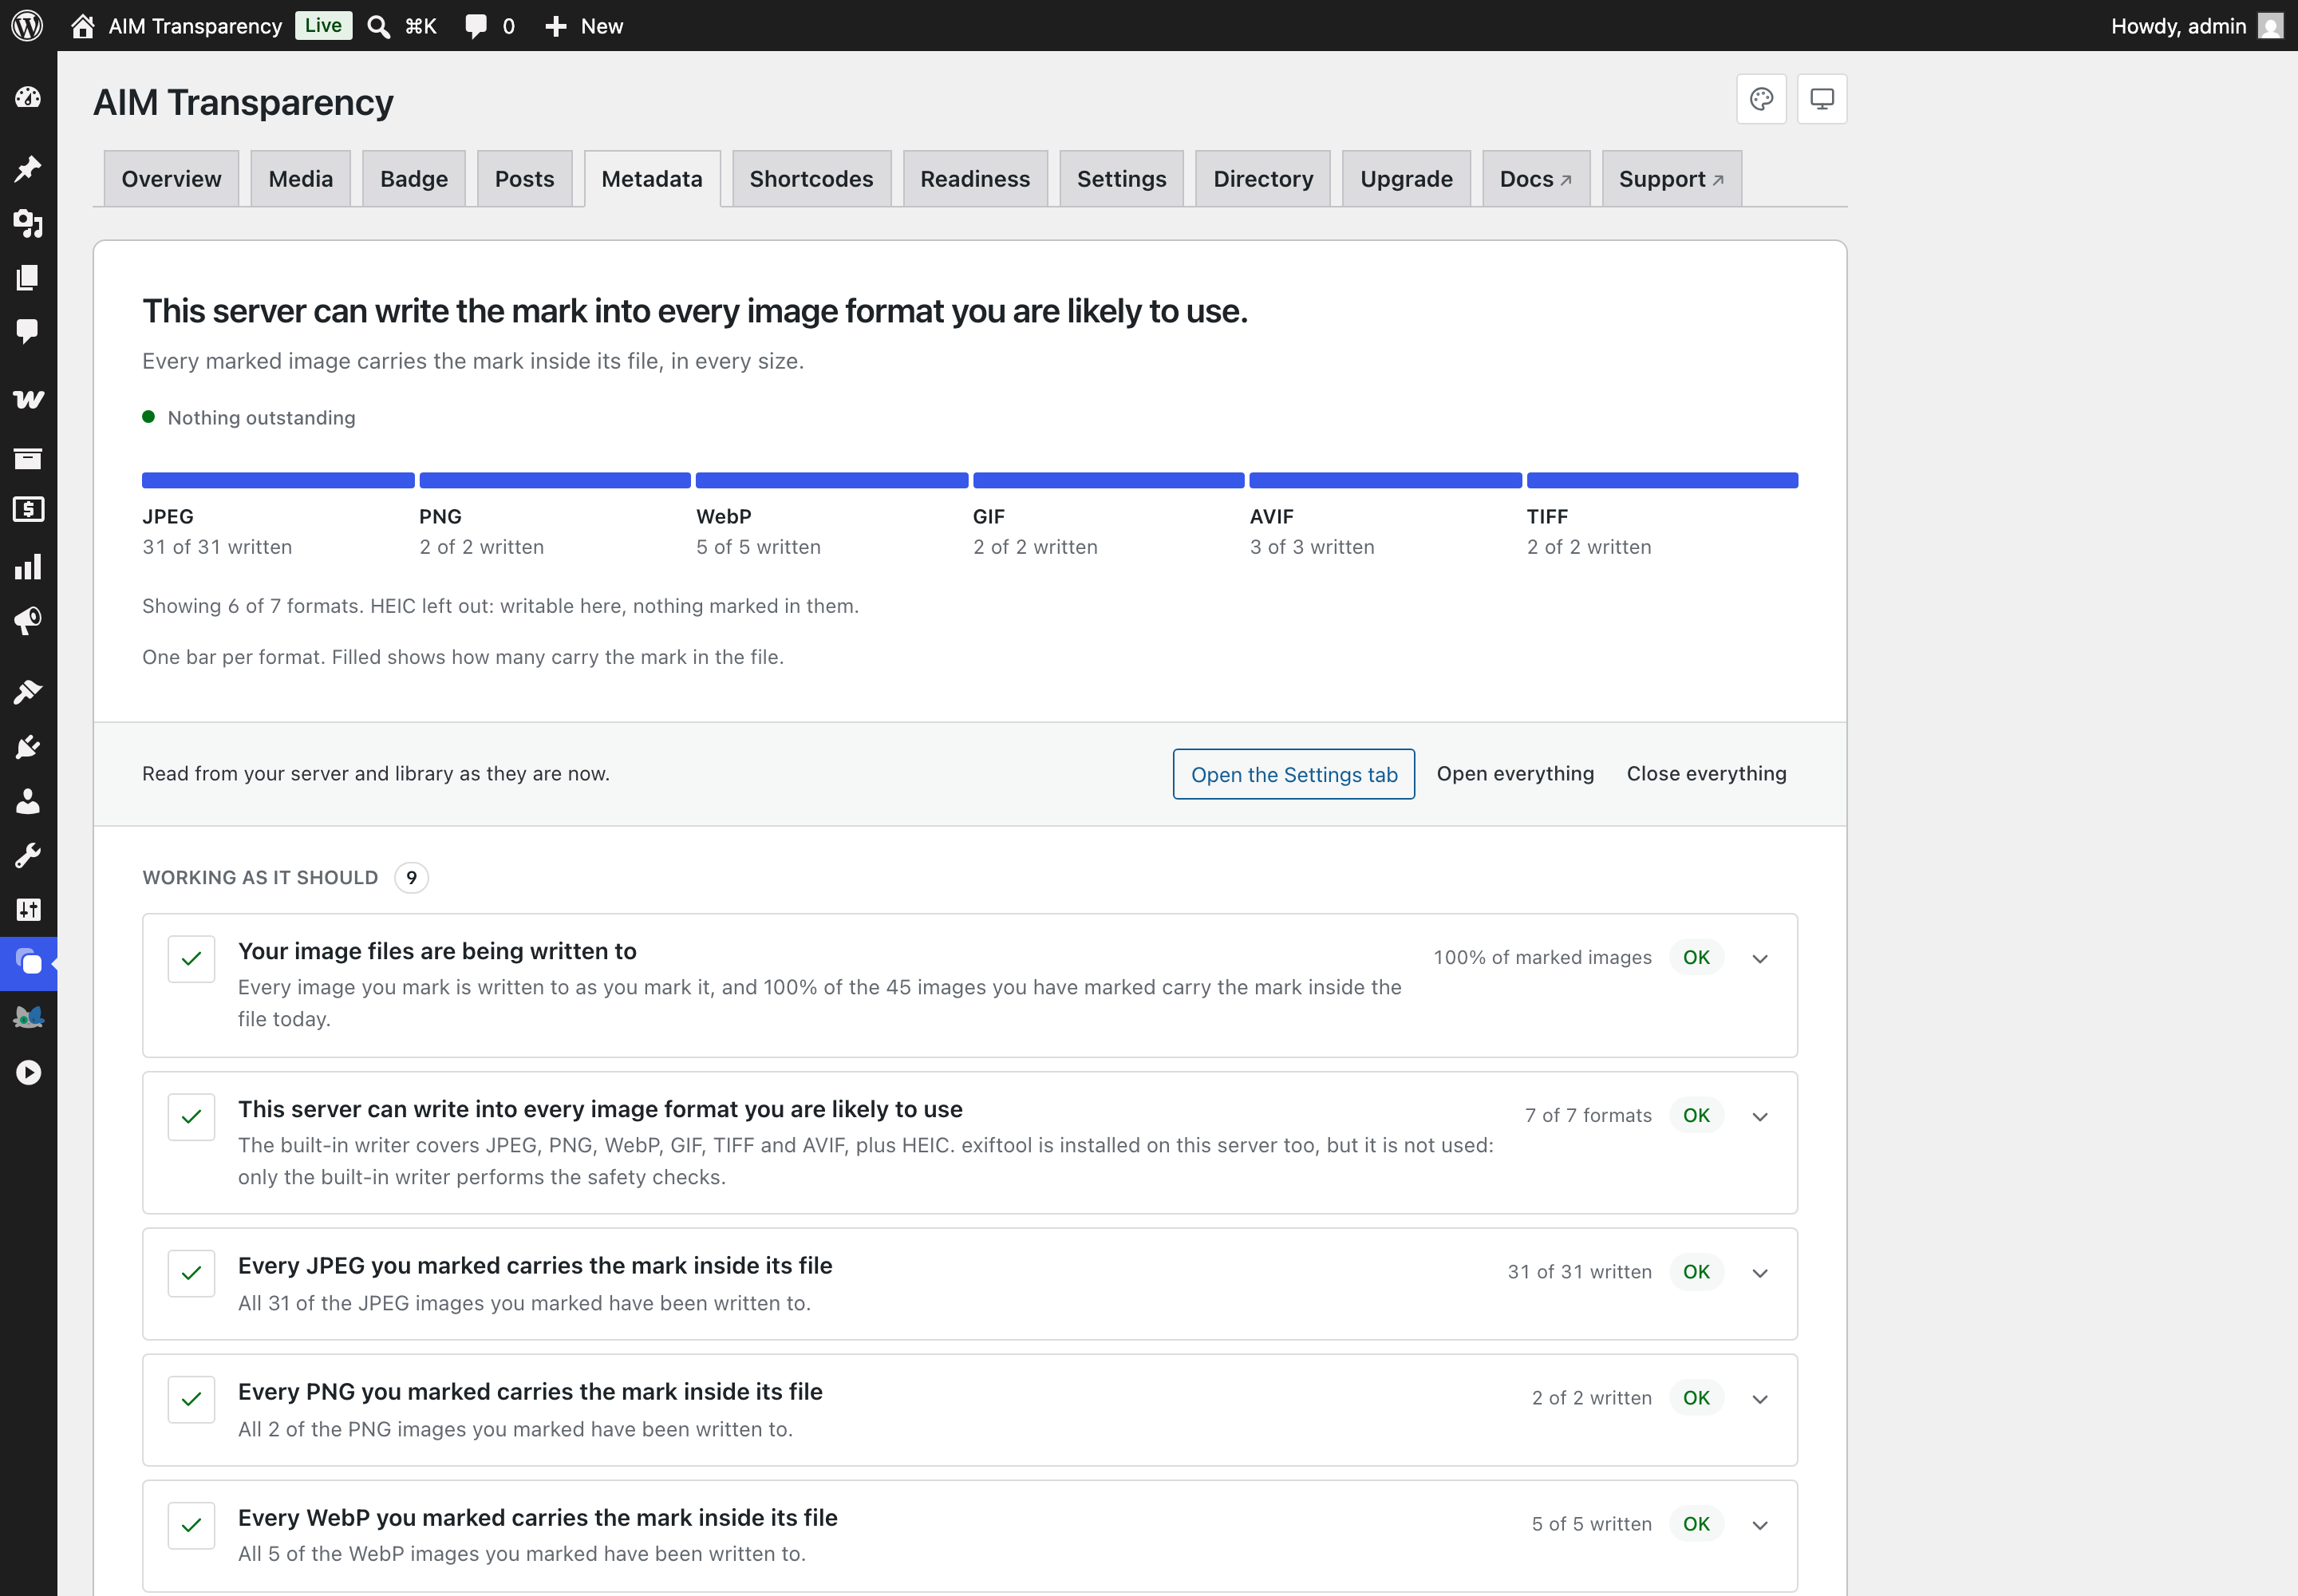This screenshot has height=1596, width=2298.
Task: Click 'Close everything'
Action: pyautogui.click(x=1706, y=773)
